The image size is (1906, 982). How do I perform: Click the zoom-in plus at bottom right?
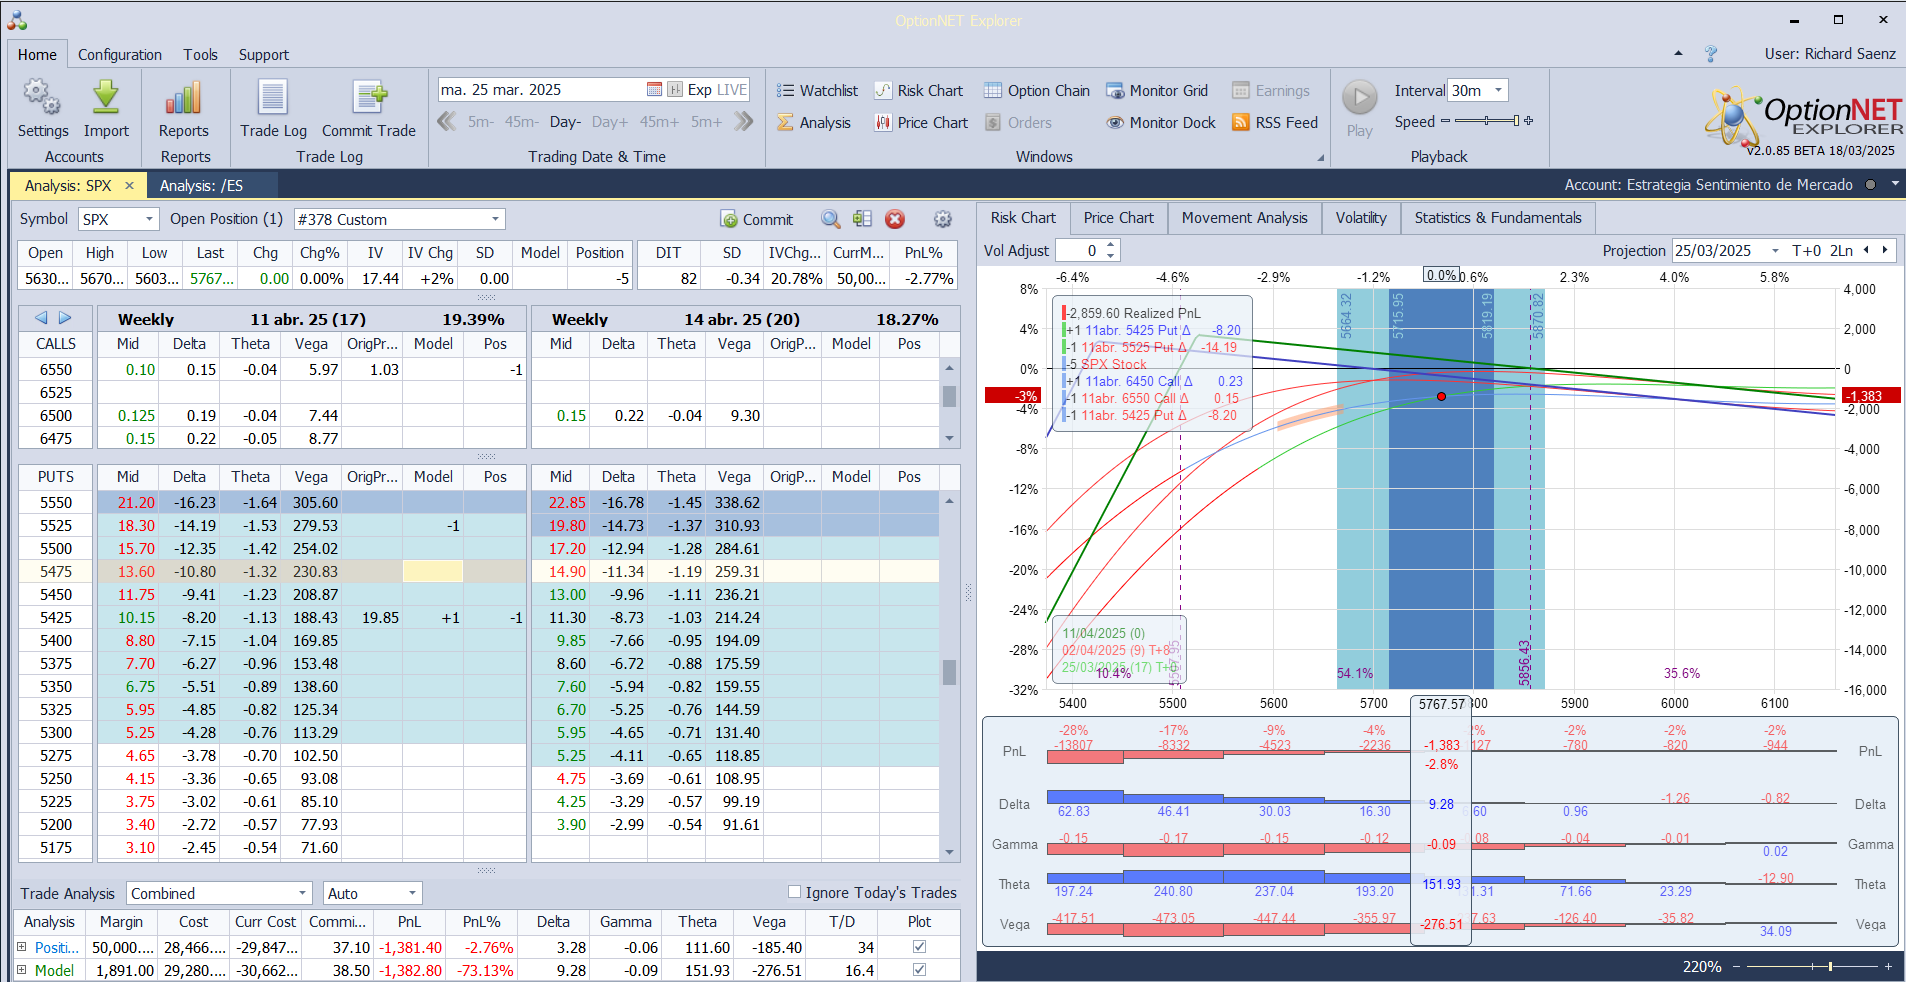point(1888,966)
